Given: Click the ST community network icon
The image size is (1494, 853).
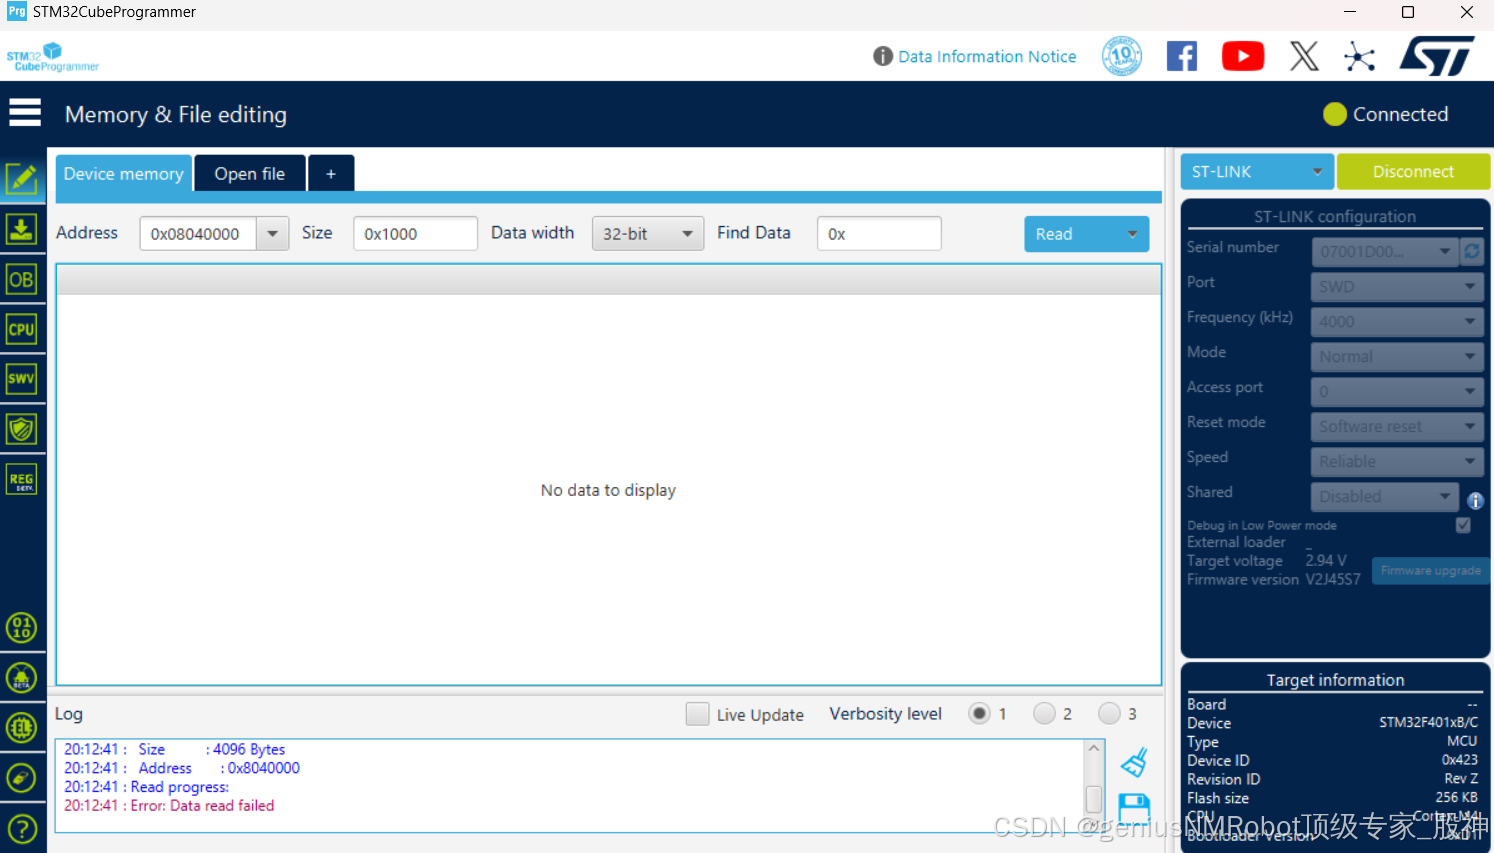Looking at the screenshot, I should pyautogui.click(x=1360, y=56).
